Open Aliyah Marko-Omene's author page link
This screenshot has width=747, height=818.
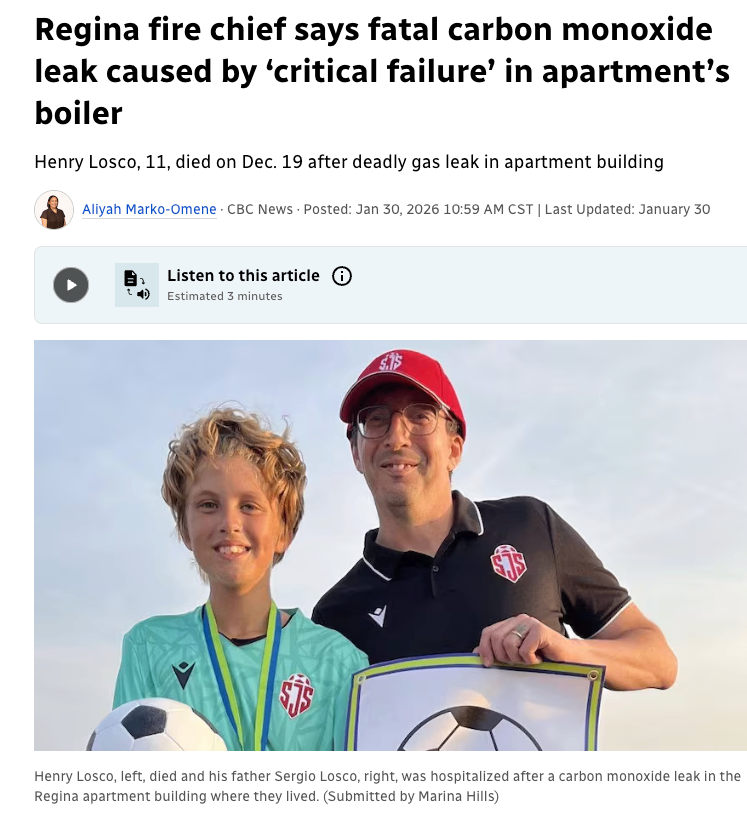click(x=149, y=209)
